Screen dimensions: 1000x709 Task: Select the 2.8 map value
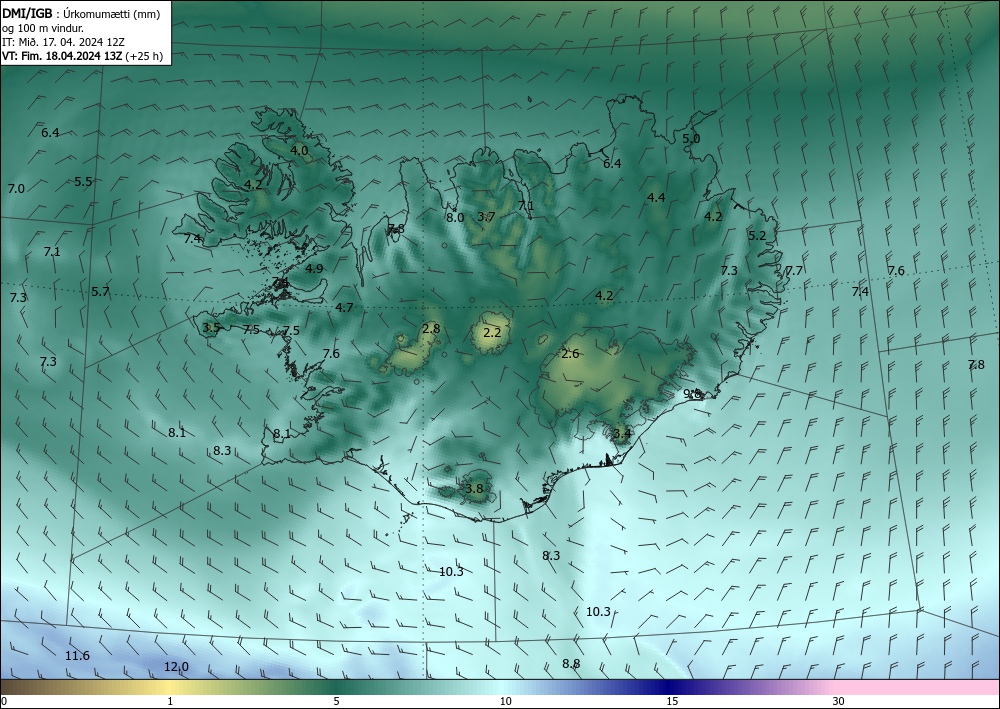tap(431, 329)
